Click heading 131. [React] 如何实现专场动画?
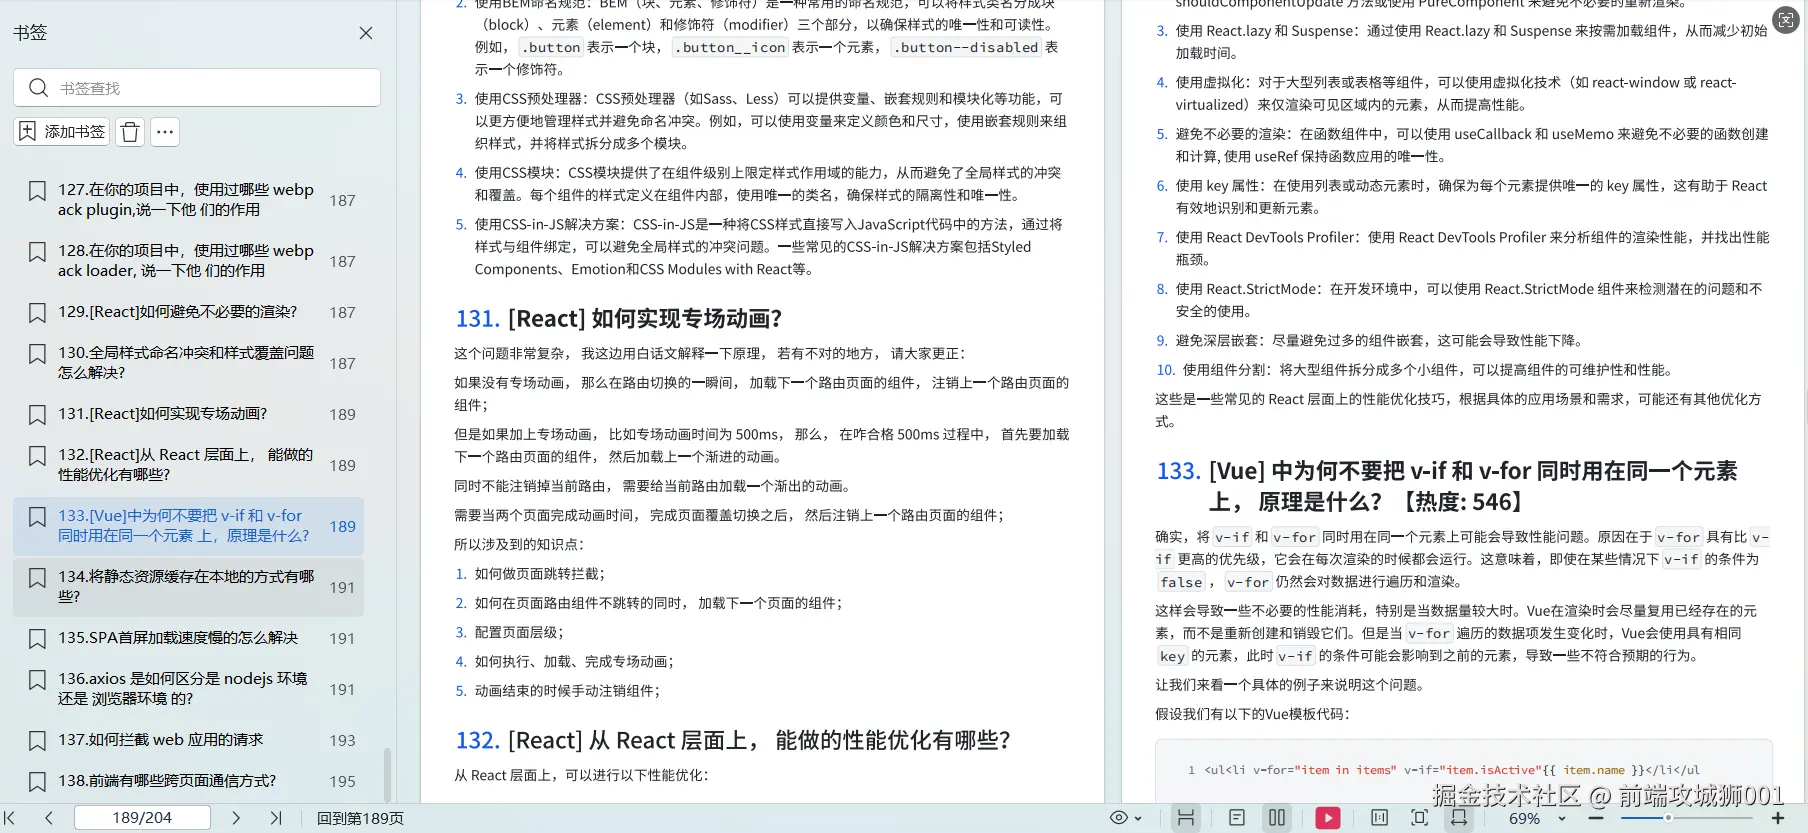The height and width of the screenshot is (833, 1808). (x=619, y=319)
